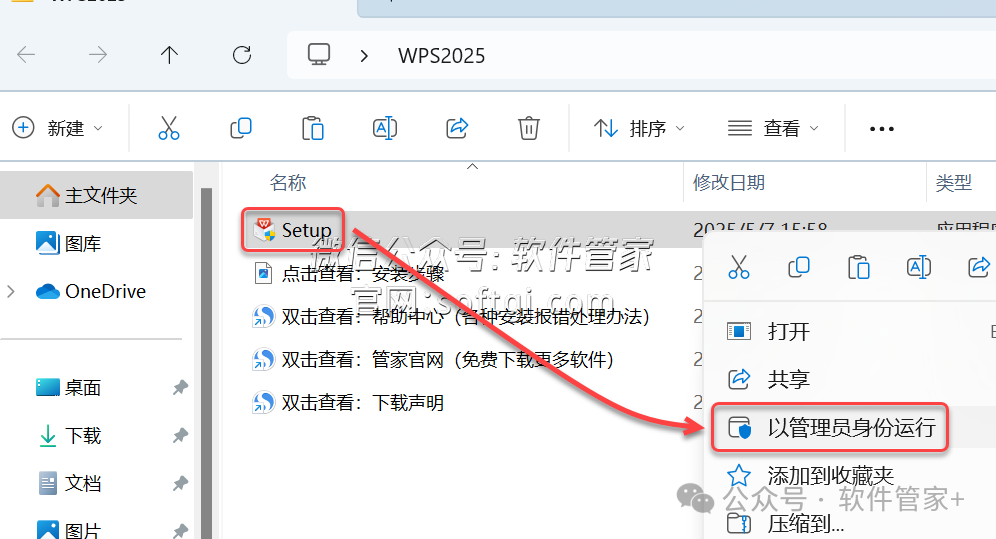Refresh the current folder view
The image size is (996, 539).
pyautogui.click(x=242, y=55)
